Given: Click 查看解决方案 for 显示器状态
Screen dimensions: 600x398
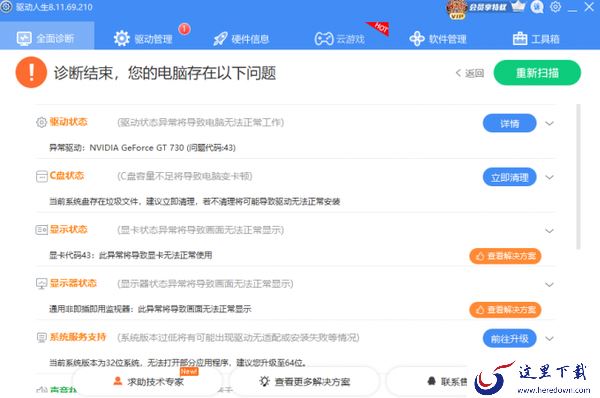Looking at the screenshot, I should click(505, 309).
